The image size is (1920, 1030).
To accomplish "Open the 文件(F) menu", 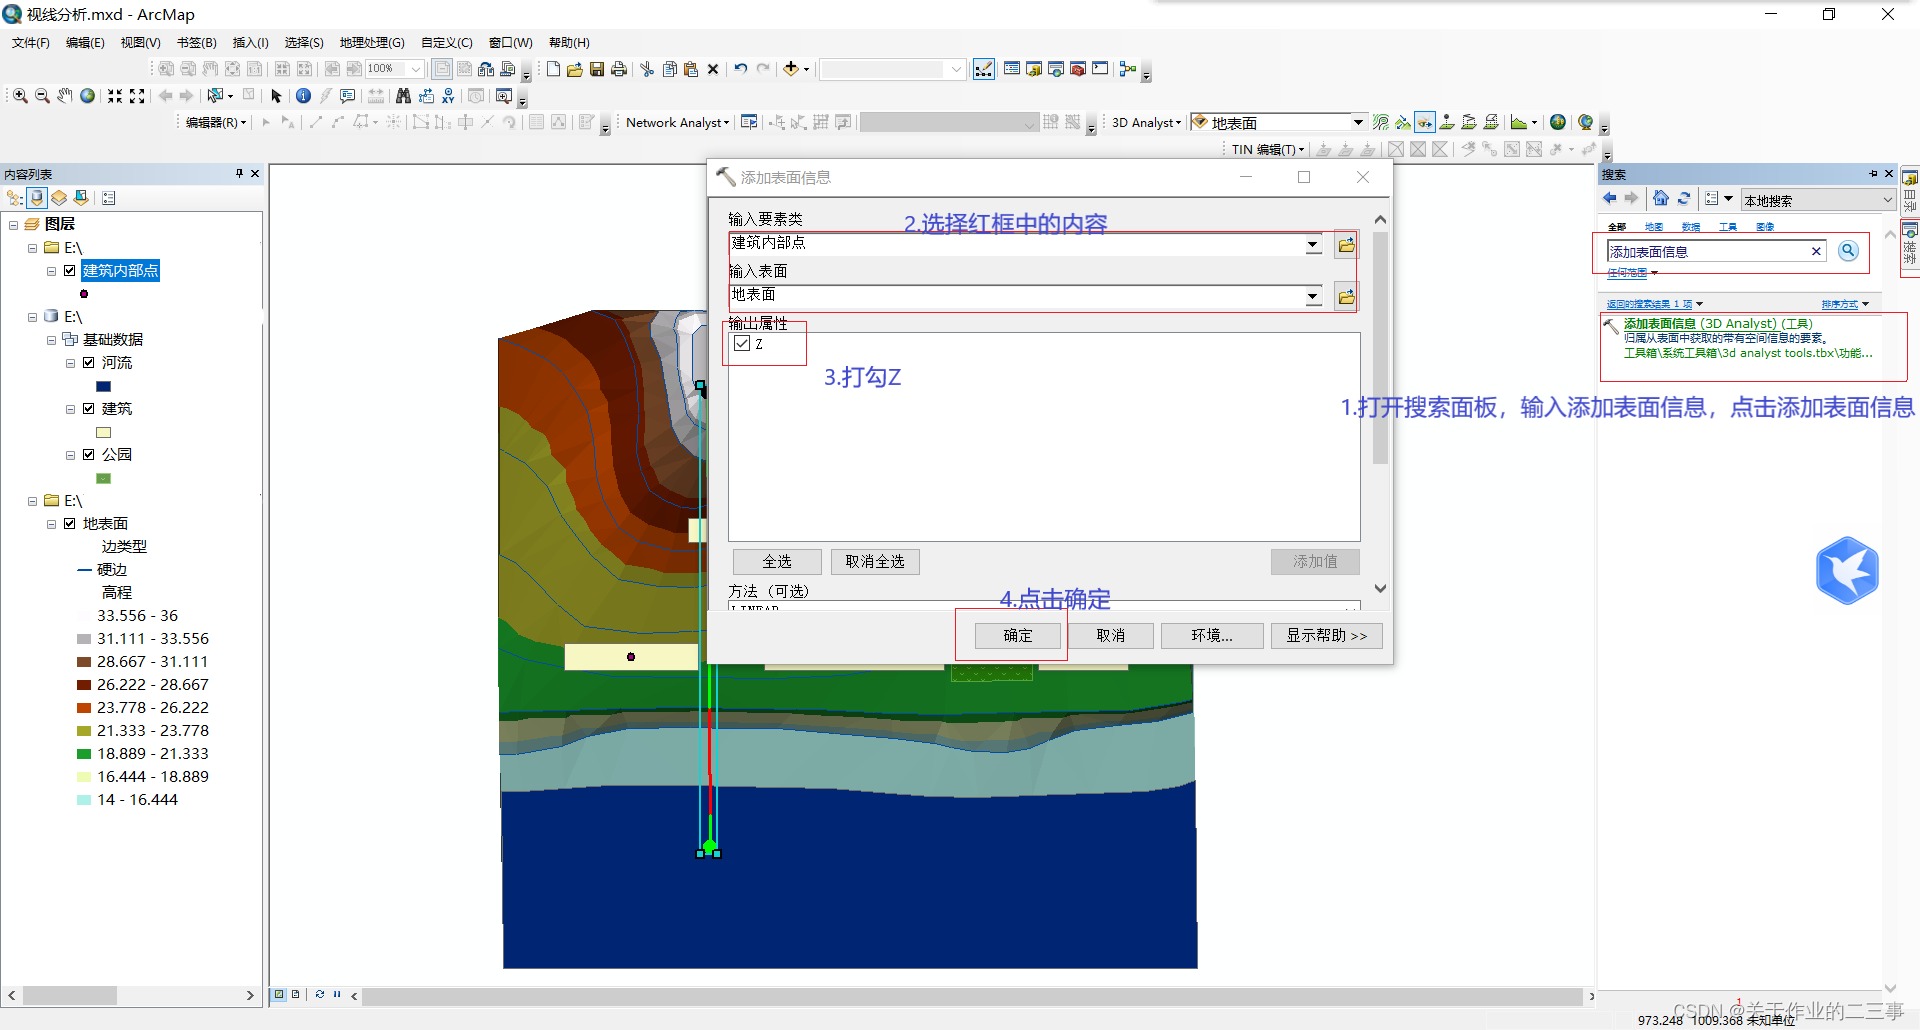I will (31, 42).
